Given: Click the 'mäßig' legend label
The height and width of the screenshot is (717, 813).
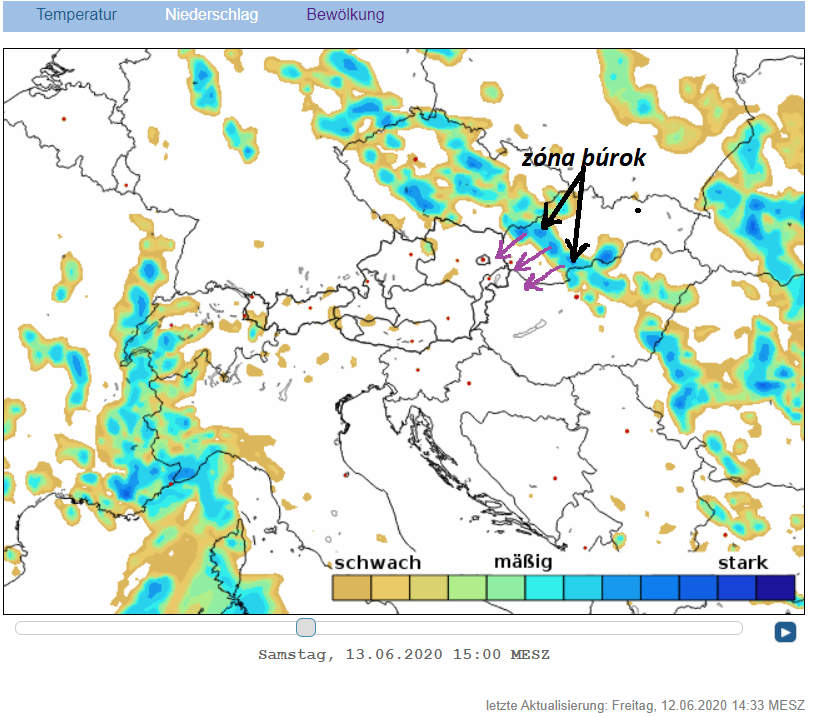Looking at the screenshot, I should (523, 562).
